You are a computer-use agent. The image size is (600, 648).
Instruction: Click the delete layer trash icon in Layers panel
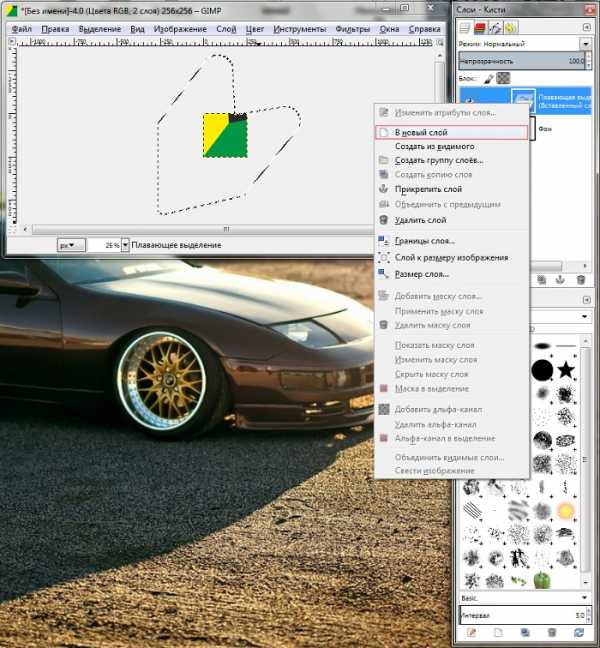tap(581, 280)
